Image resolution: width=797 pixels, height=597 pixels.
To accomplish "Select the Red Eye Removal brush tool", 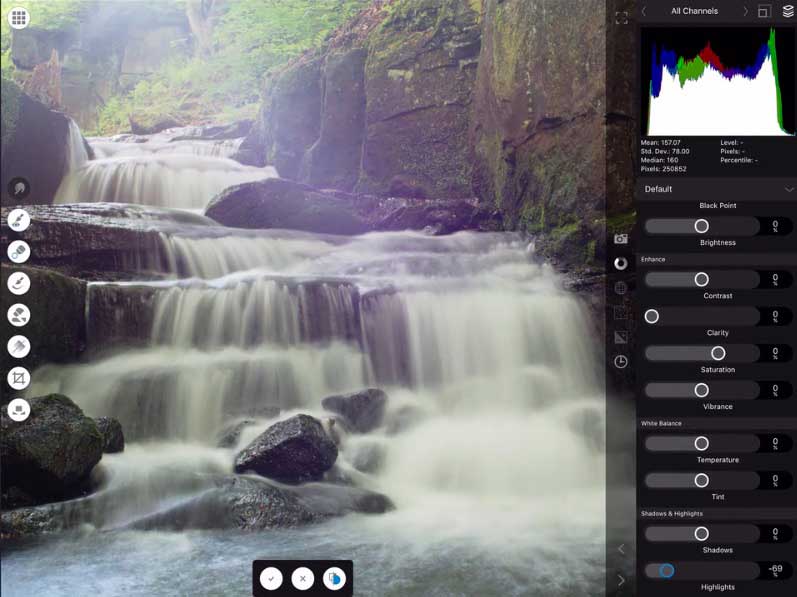I will pos(19,220).
